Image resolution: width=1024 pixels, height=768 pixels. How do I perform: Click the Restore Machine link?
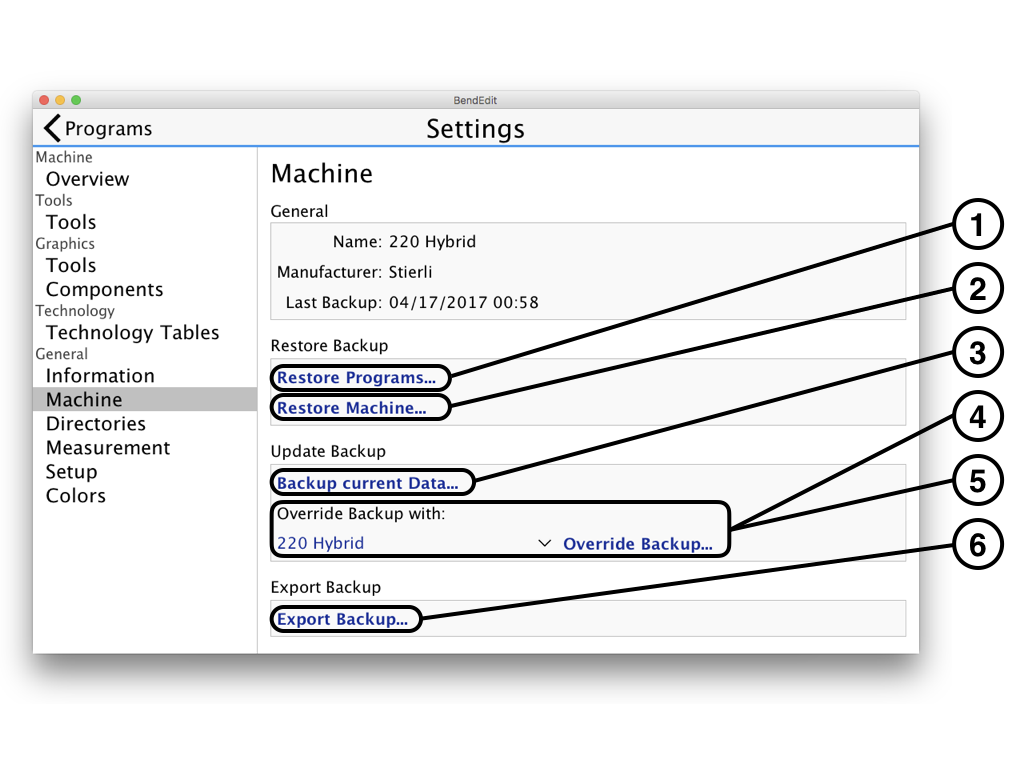pyautogui.click(x=351, y=408)
